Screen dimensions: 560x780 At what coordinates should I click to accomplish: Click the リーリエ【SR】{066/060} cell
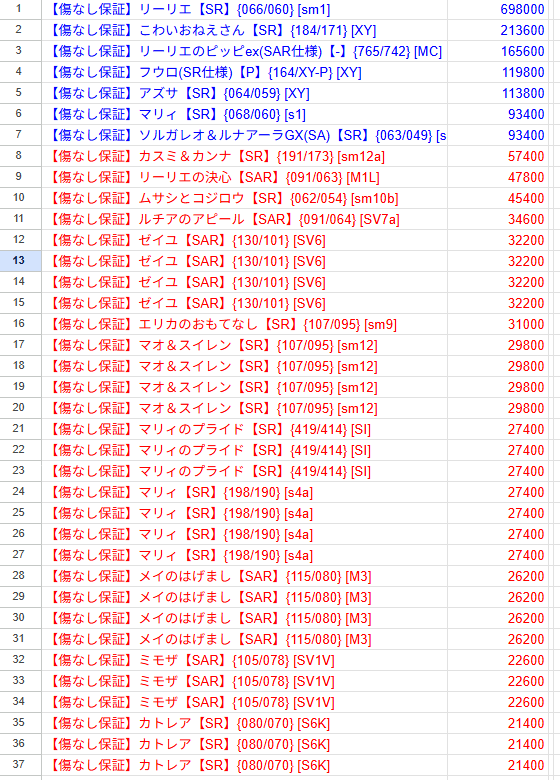coord(244,8)
